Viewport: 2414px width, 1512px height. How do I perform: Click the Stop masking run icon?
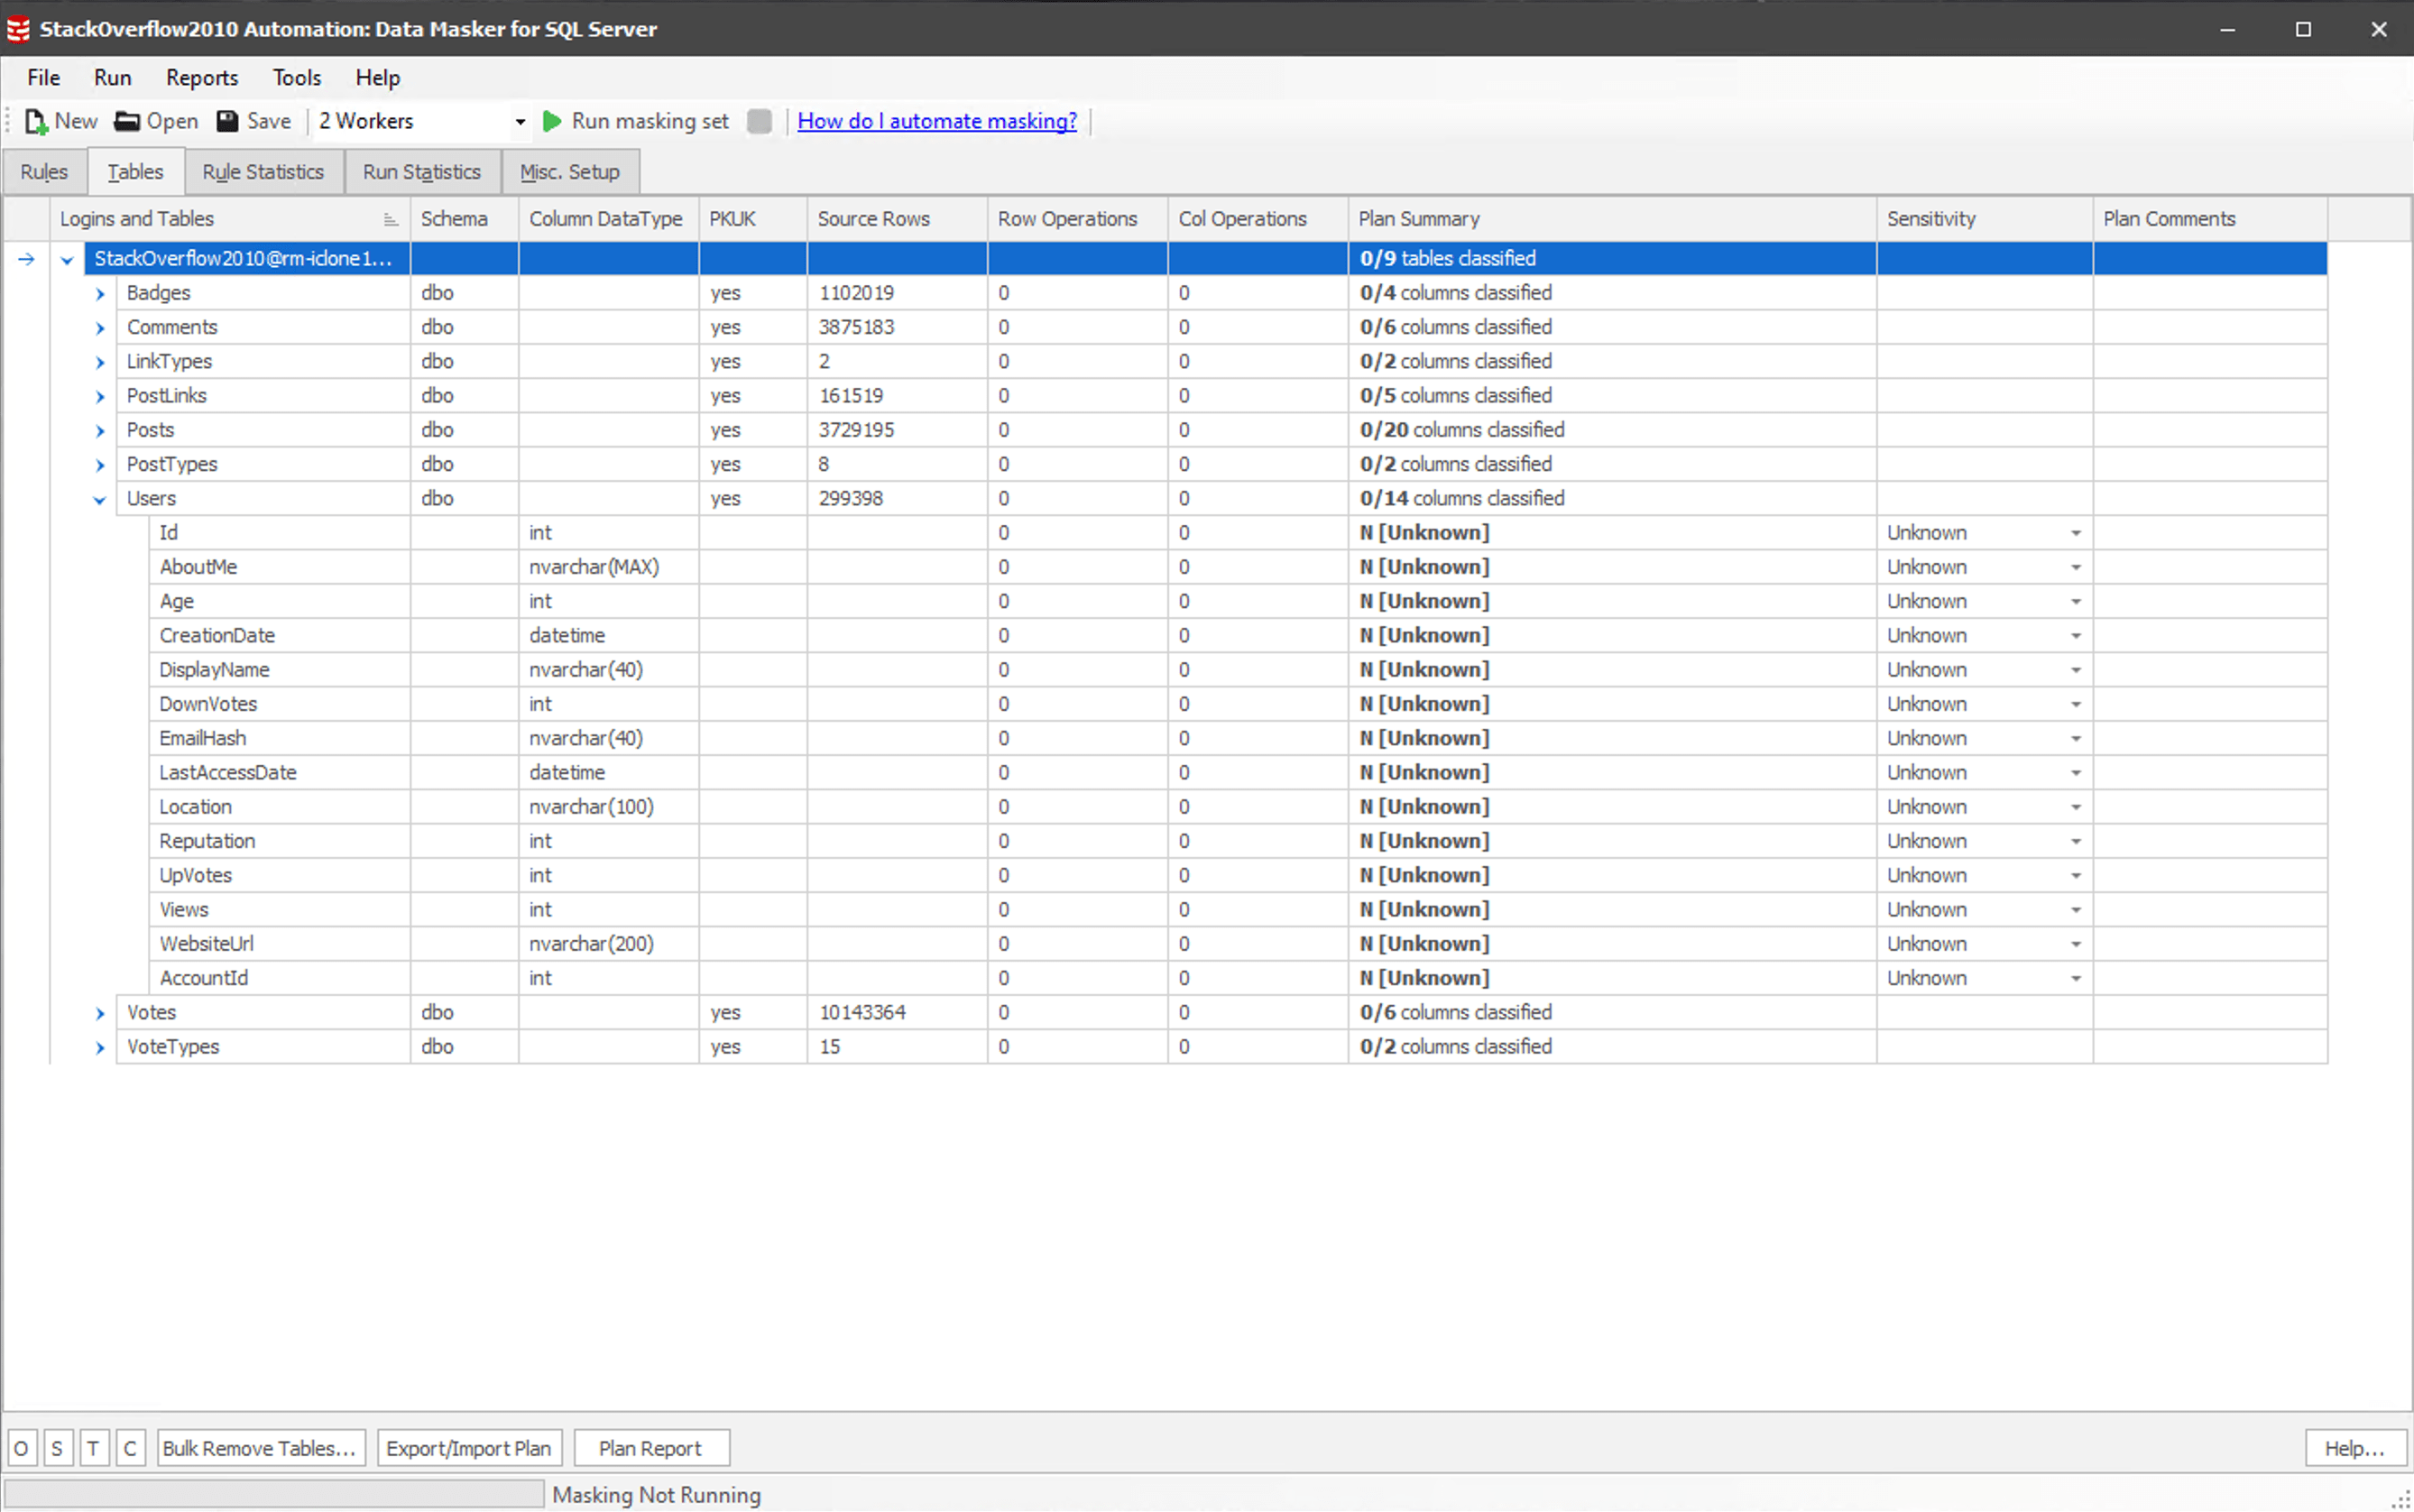click(760, 120)
